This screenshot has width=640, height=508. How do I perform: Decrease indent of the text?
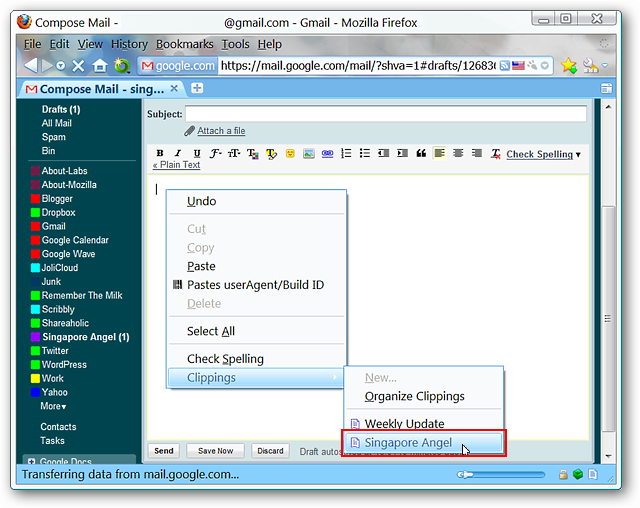[x=383, y=153]
